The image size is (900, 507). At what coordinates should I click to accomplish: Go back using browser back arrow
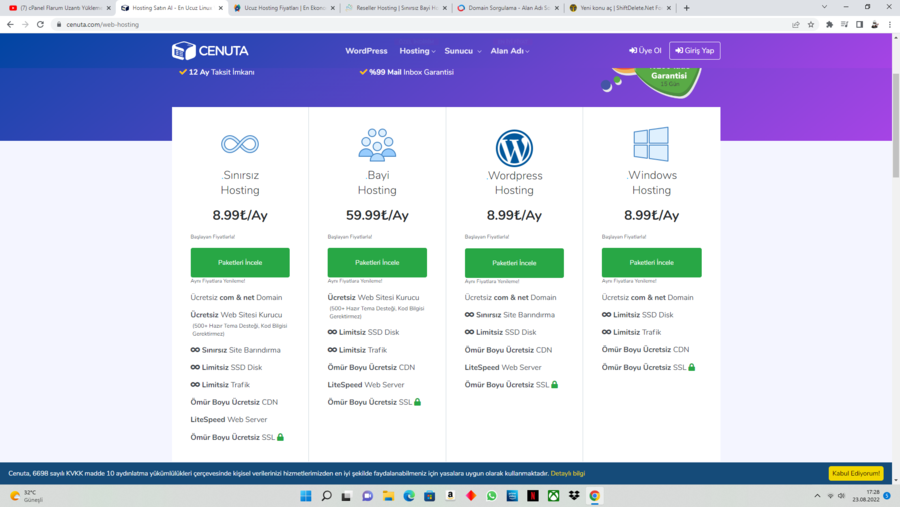[x=10, y=24]
